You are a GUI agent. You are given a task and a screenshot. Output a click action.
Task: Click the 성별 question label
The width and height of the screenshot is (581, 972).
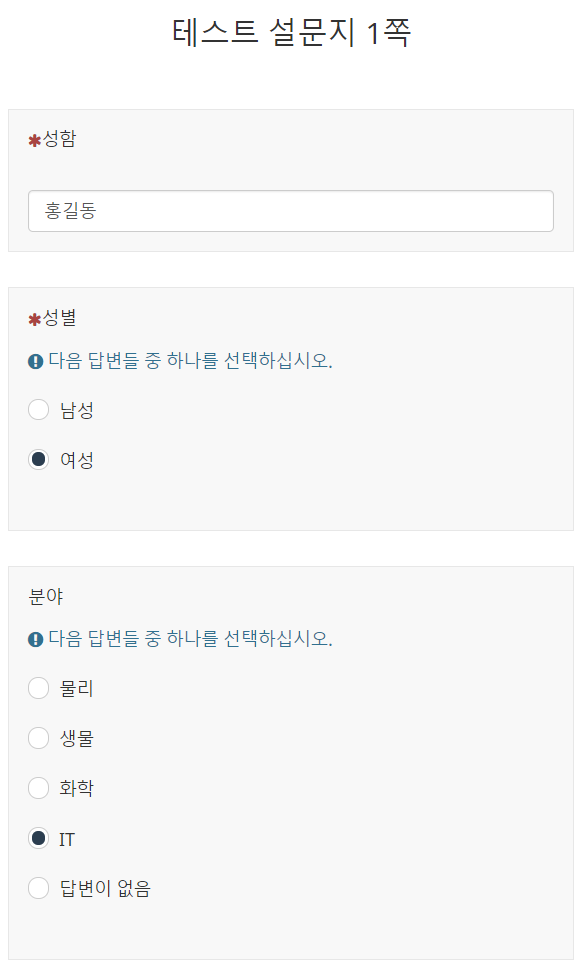[x=59, y=318]
